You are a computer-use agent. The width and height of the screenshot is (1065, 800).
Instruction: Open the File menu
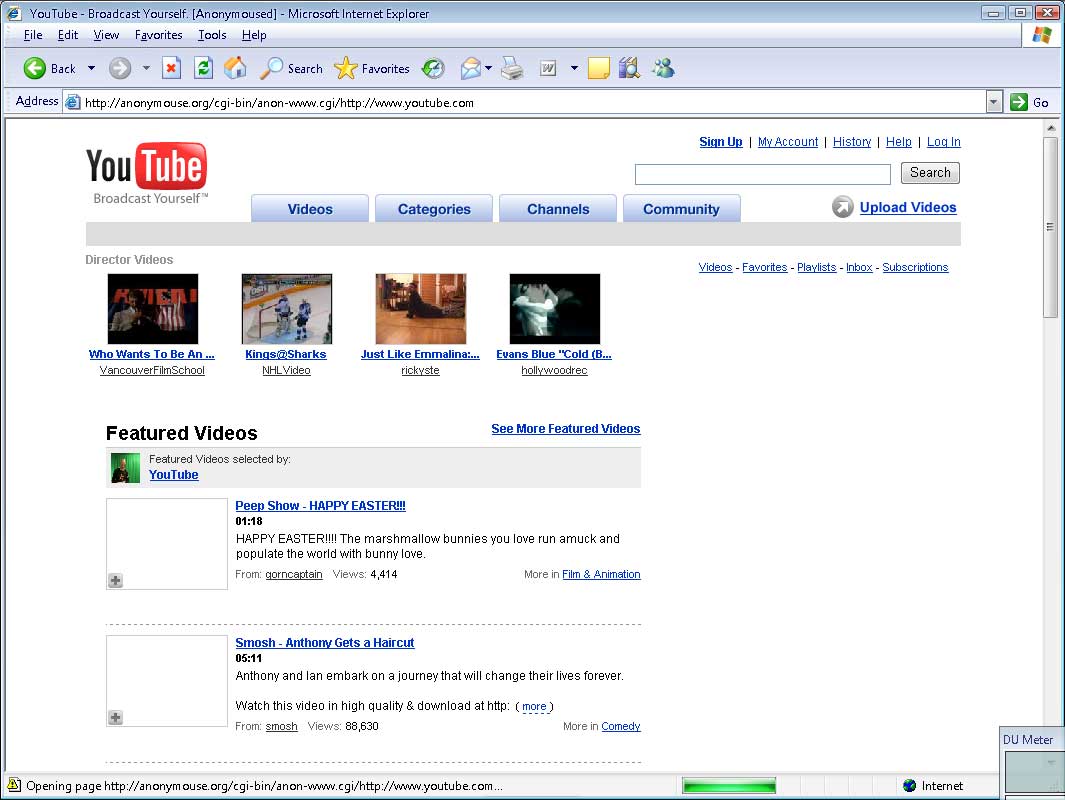point(33,35)
